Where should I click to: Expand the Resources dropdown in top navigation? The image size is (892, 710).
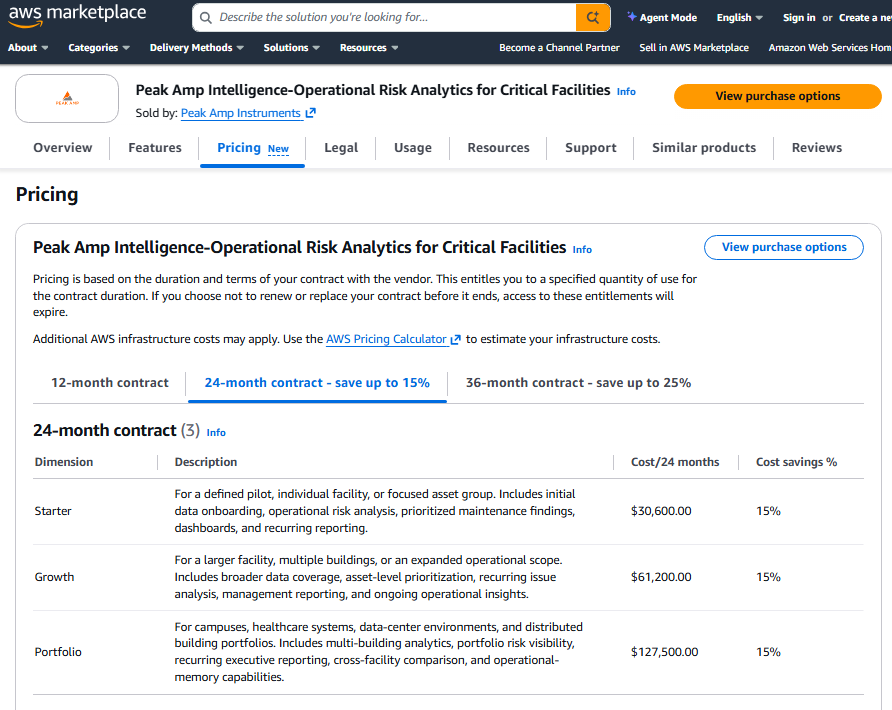[369, 48]
